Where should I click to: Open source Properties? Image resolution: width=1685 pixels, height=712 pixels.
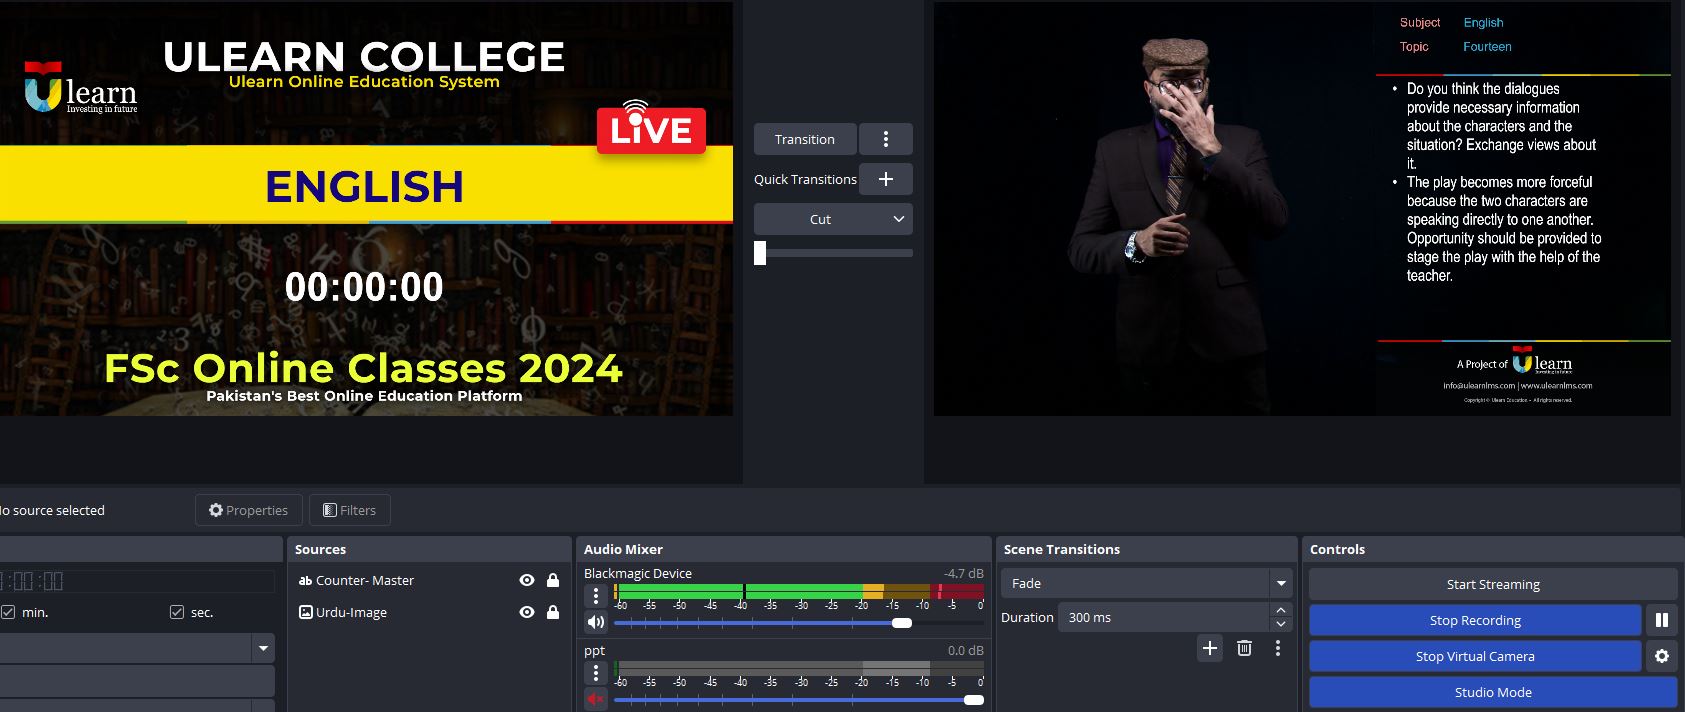[248, 510]
